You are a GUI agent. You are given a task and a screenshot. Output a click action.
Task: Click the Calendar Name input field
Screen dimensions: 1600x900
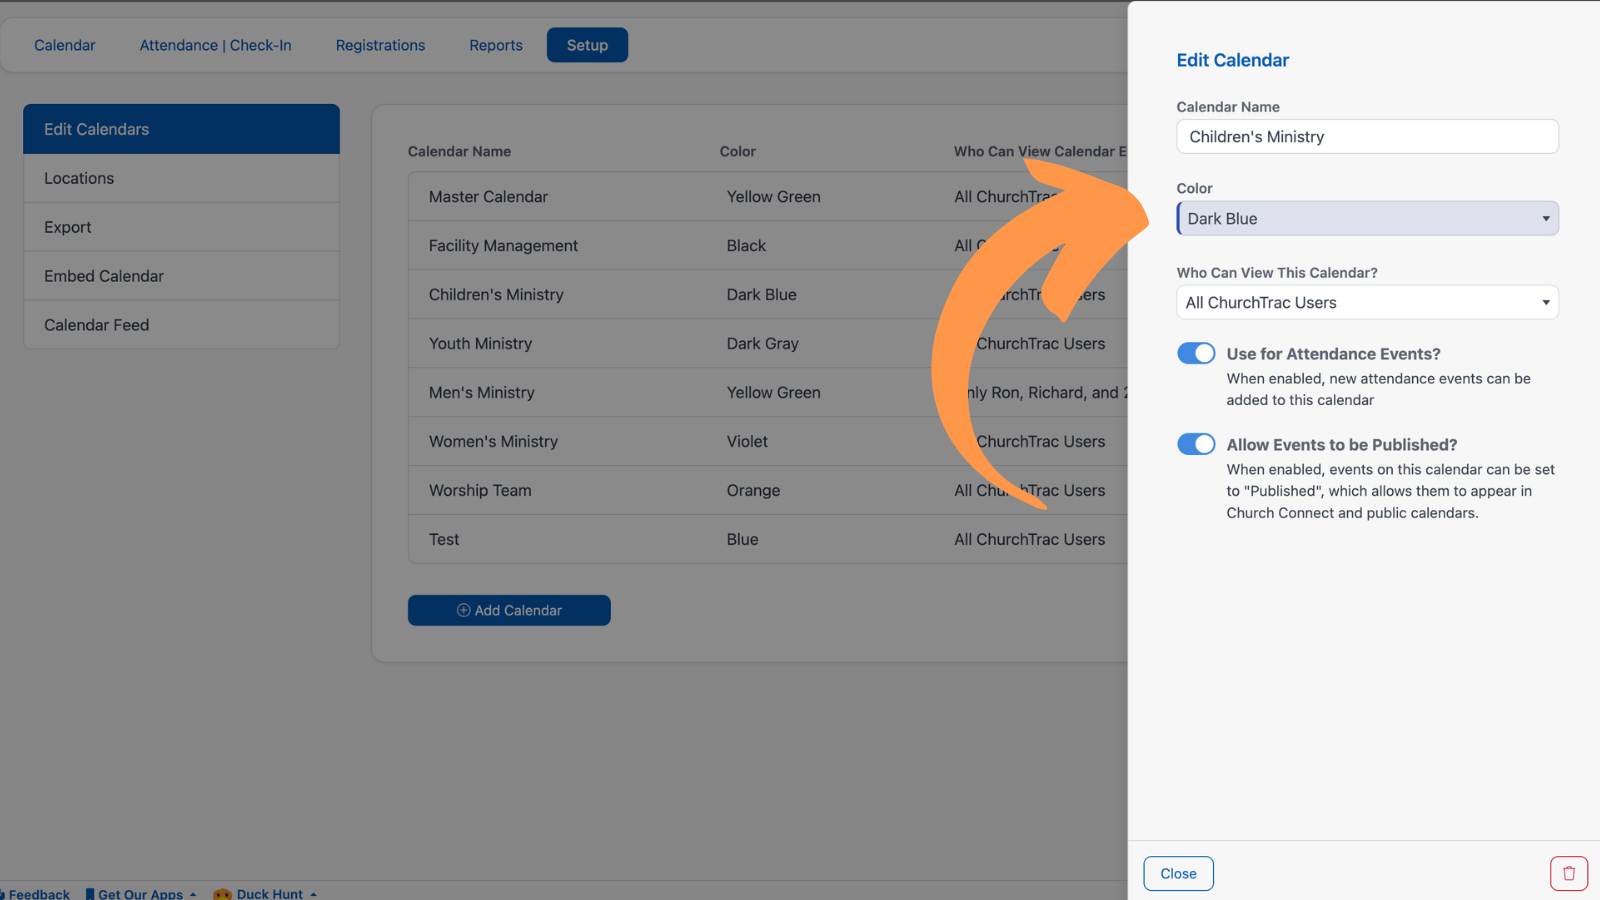point(1367,137)
